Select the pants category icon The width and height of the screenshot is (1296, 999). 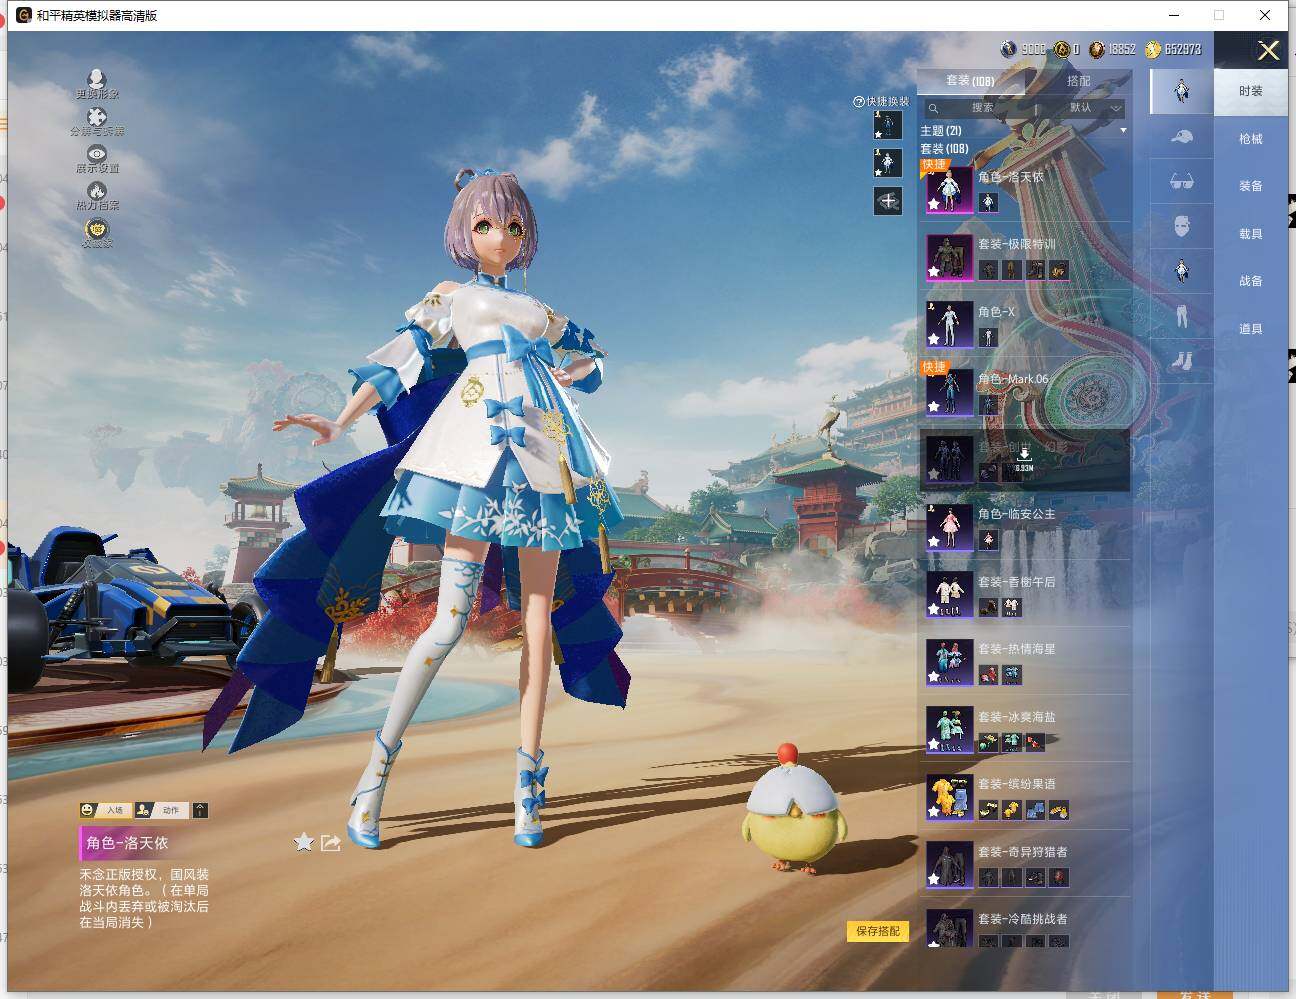[1181, 316]
